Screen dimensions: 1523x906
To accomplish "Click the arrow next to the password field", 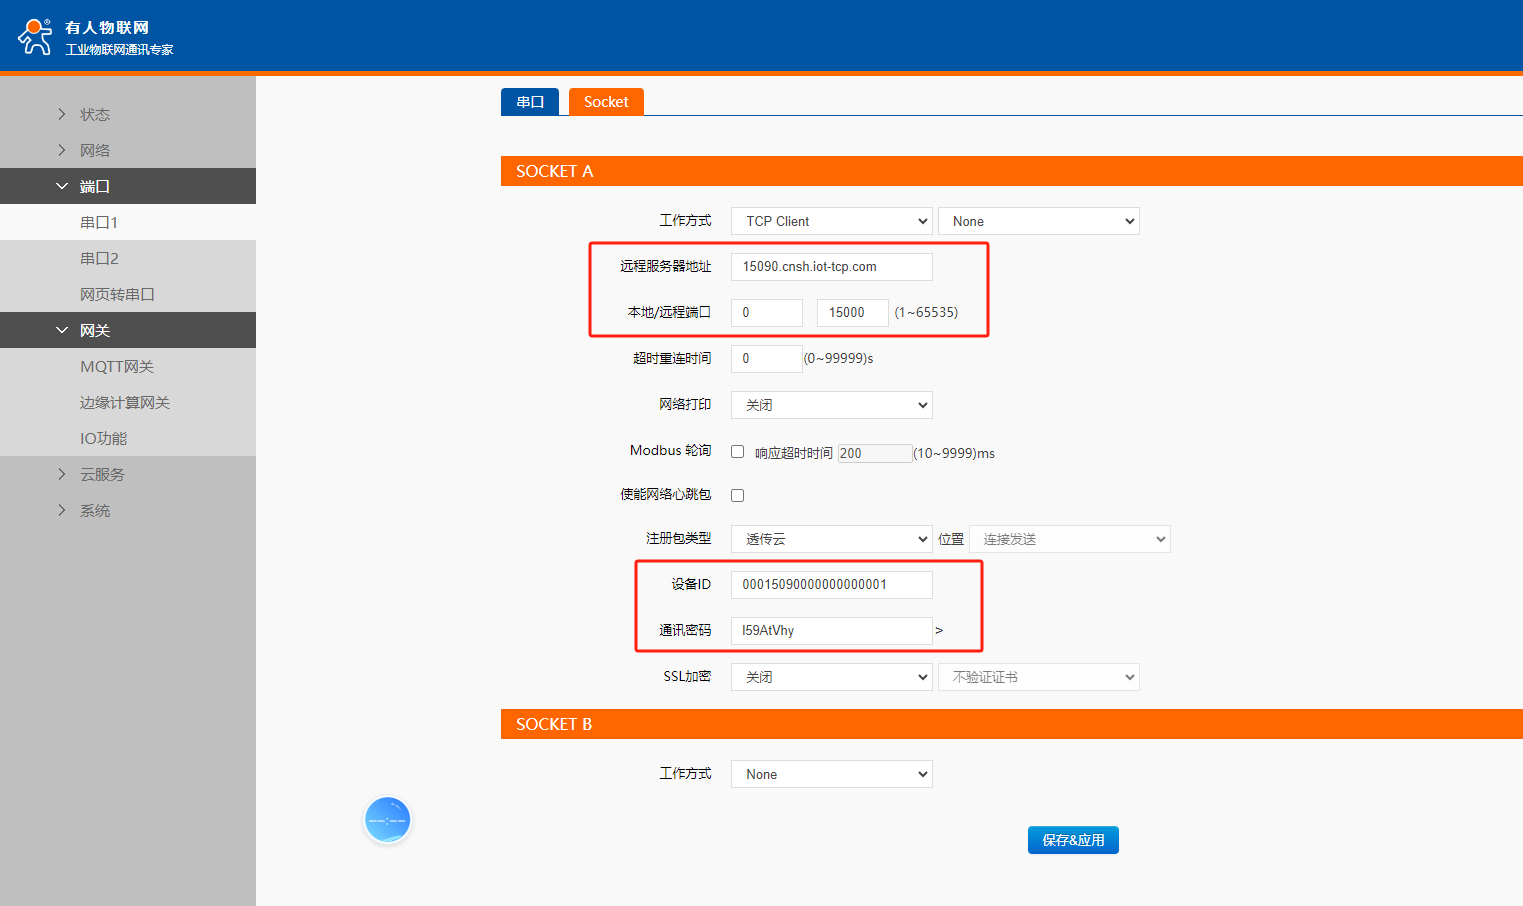I will [939, 630].
